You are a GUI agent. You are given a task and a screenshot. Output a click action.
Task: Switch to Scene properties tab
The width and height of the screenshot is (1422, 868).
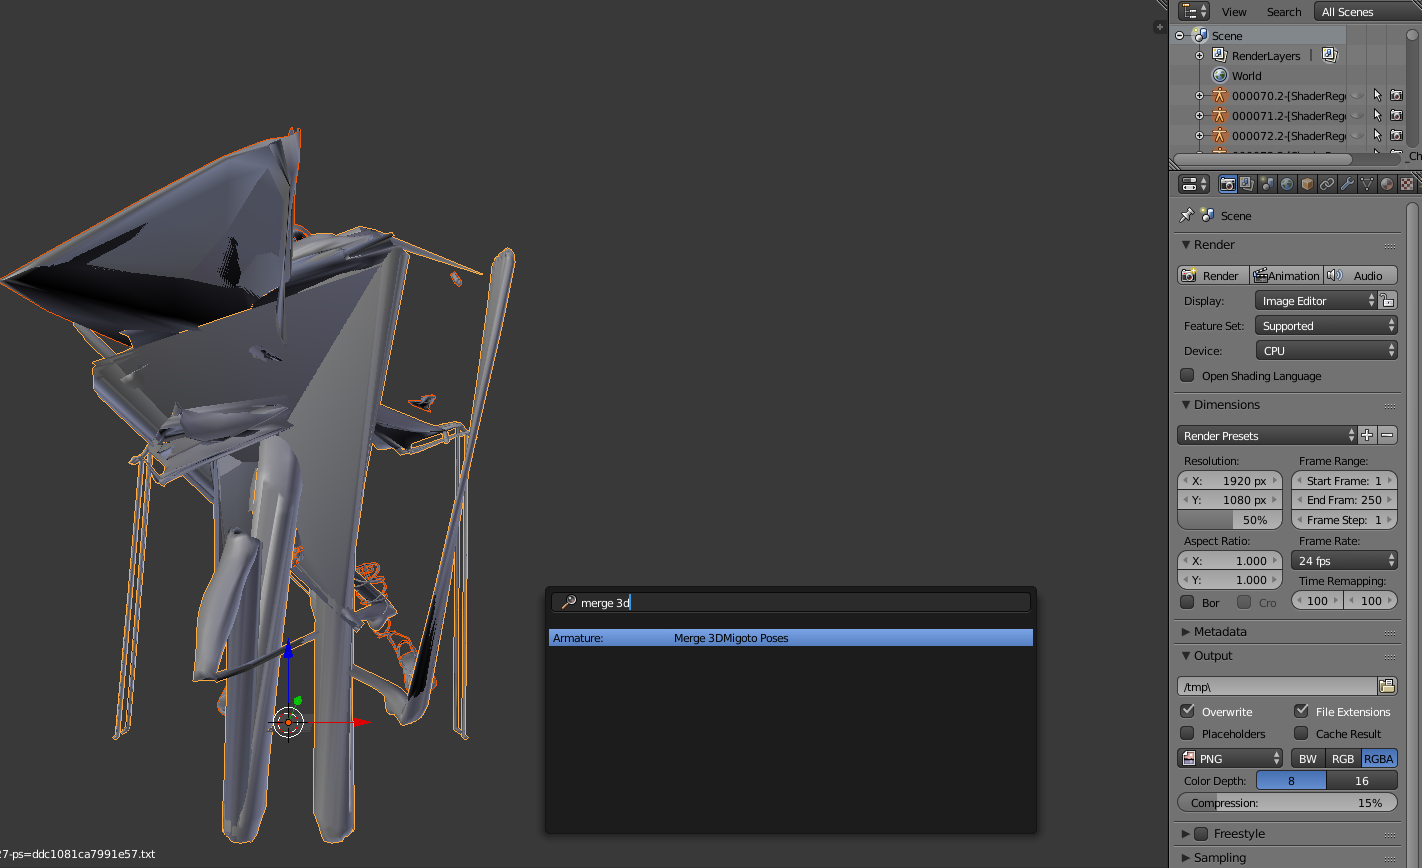1267,184
